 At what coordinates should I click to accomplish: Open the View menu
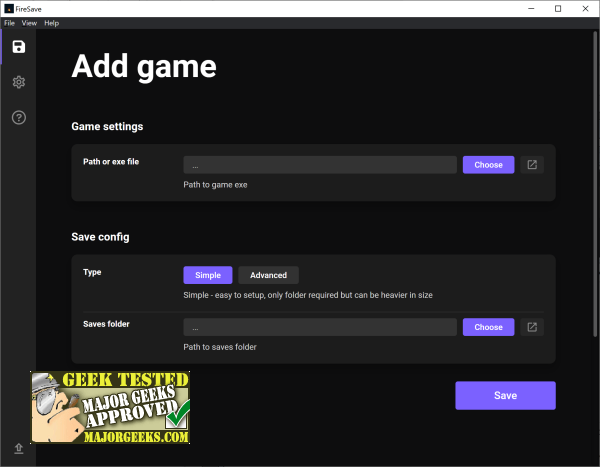click(x=29, y=23)
